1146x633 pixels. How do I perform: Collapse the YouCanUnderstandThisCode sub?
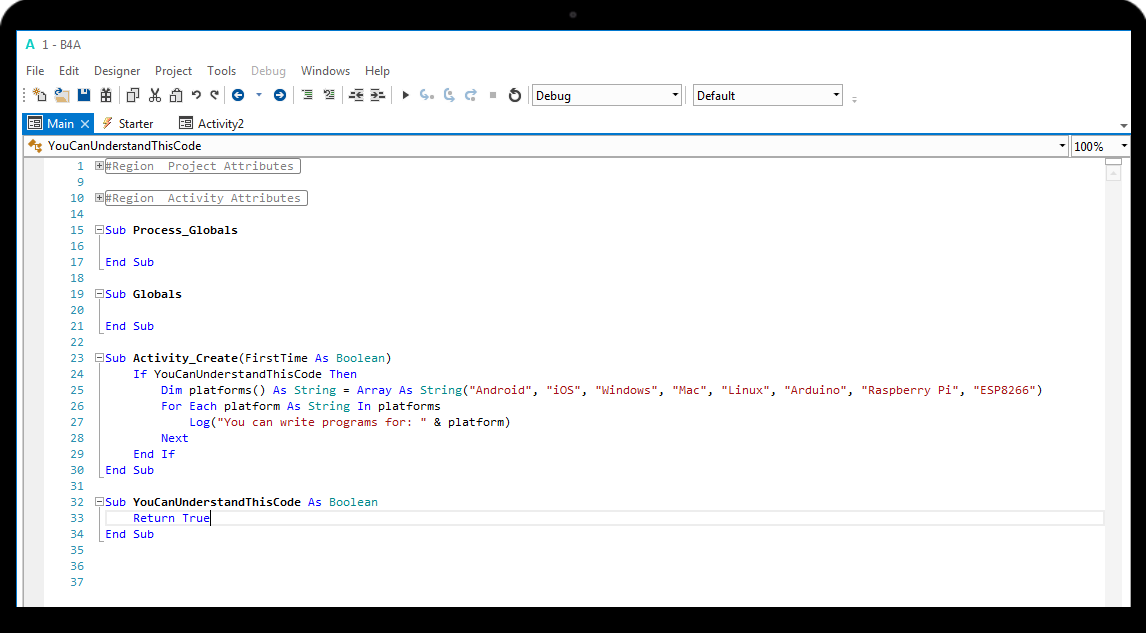(99, 502)
